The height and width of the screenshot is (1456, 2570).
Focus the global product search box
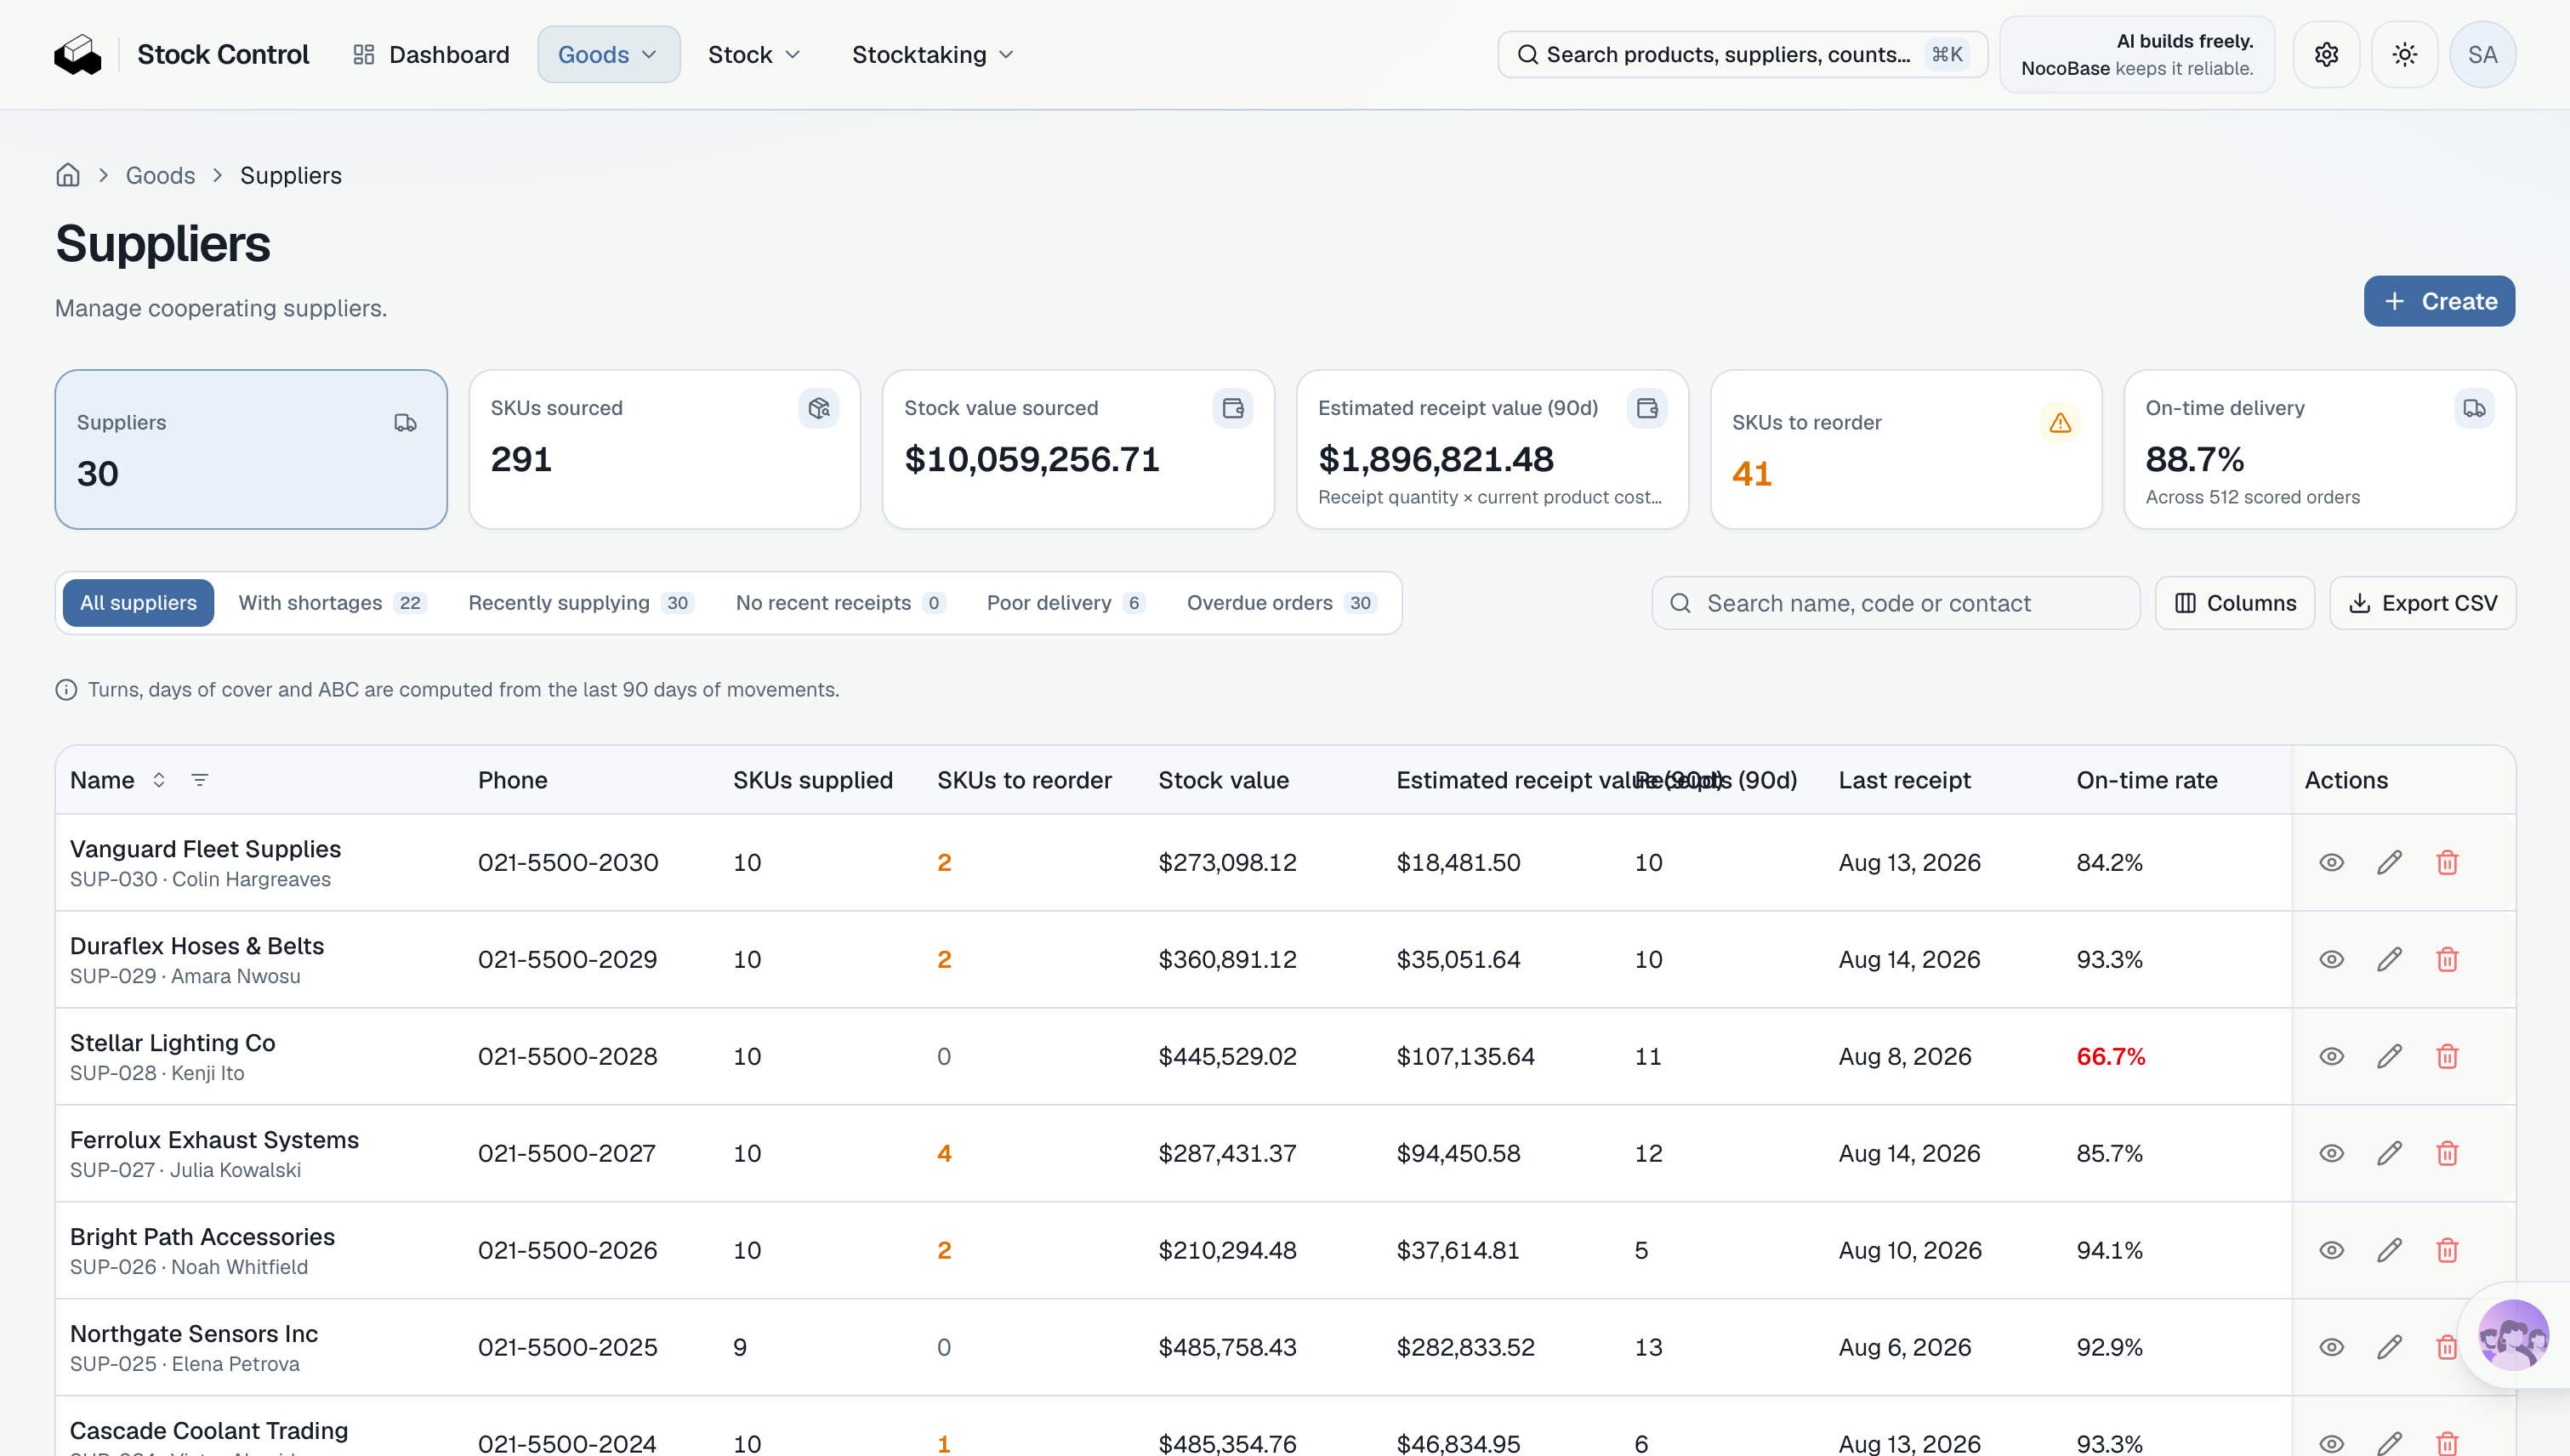pos(1743,55)
